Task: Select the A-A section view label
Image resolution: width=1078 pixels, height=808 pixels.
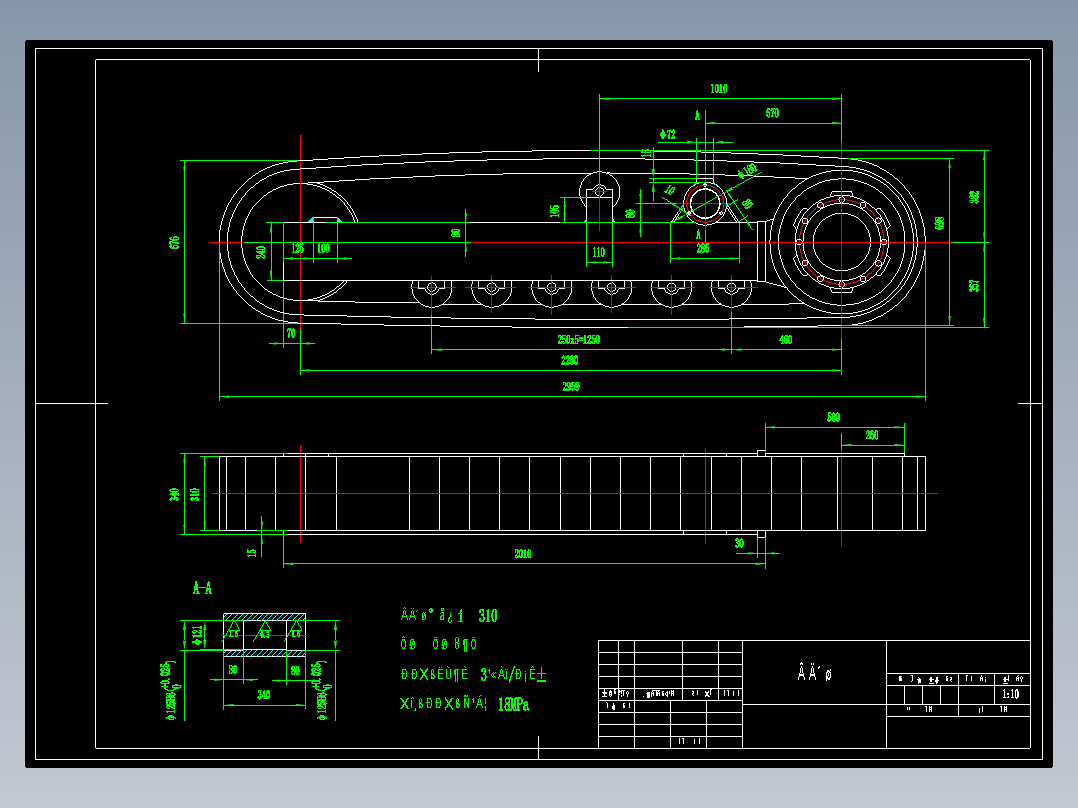Action: [x=202, y=588]
